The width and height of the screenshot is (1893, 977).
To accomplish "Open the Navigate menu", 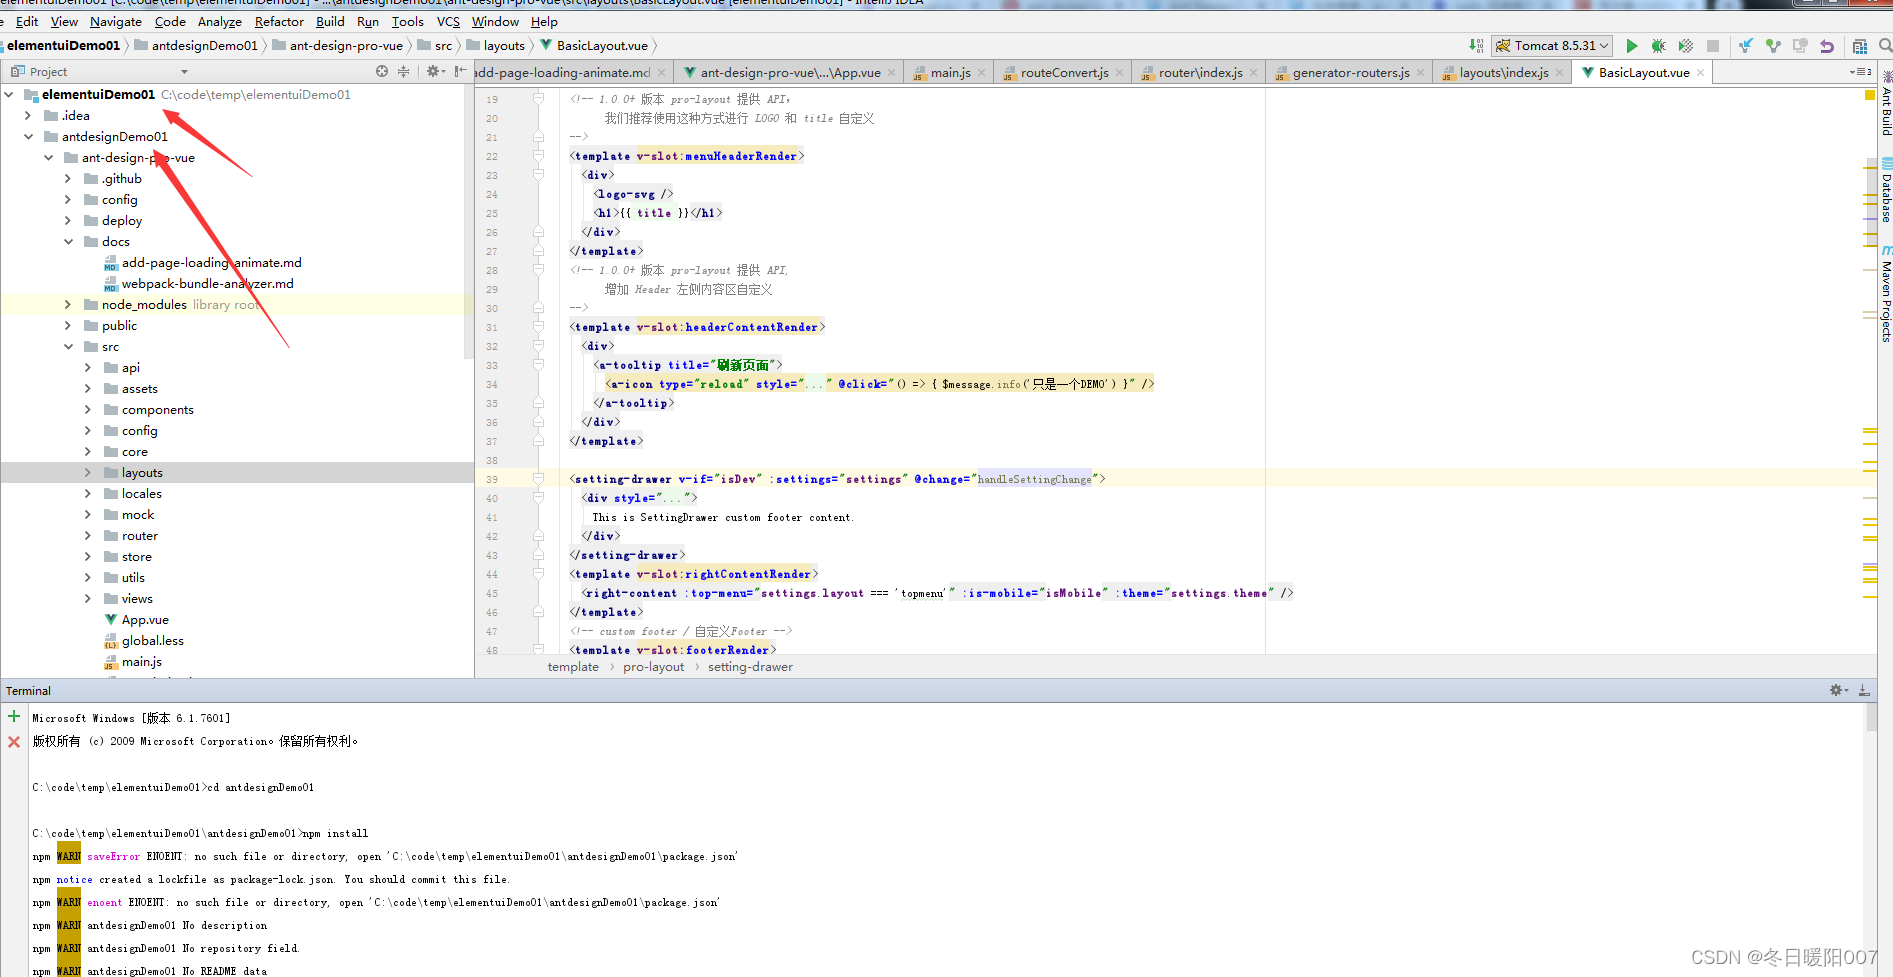I will (116, 21).
